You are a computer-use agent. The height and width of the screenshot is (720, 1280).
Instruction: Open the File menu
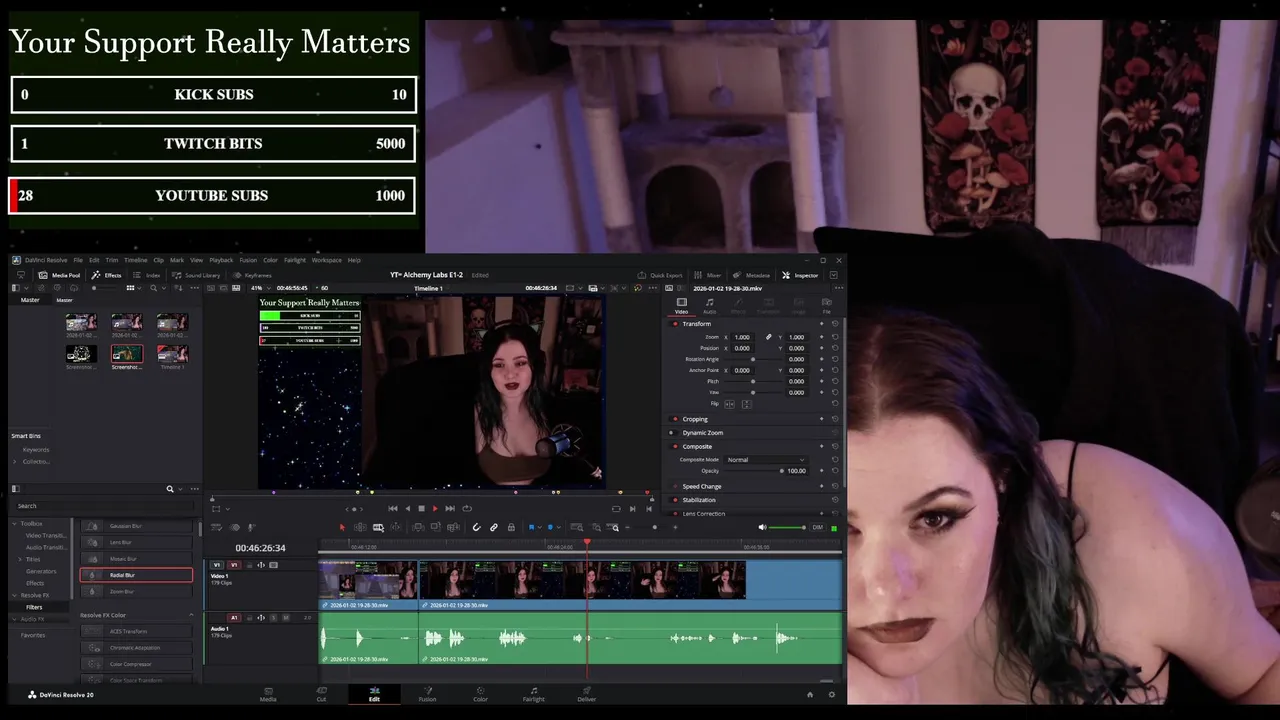78,260
